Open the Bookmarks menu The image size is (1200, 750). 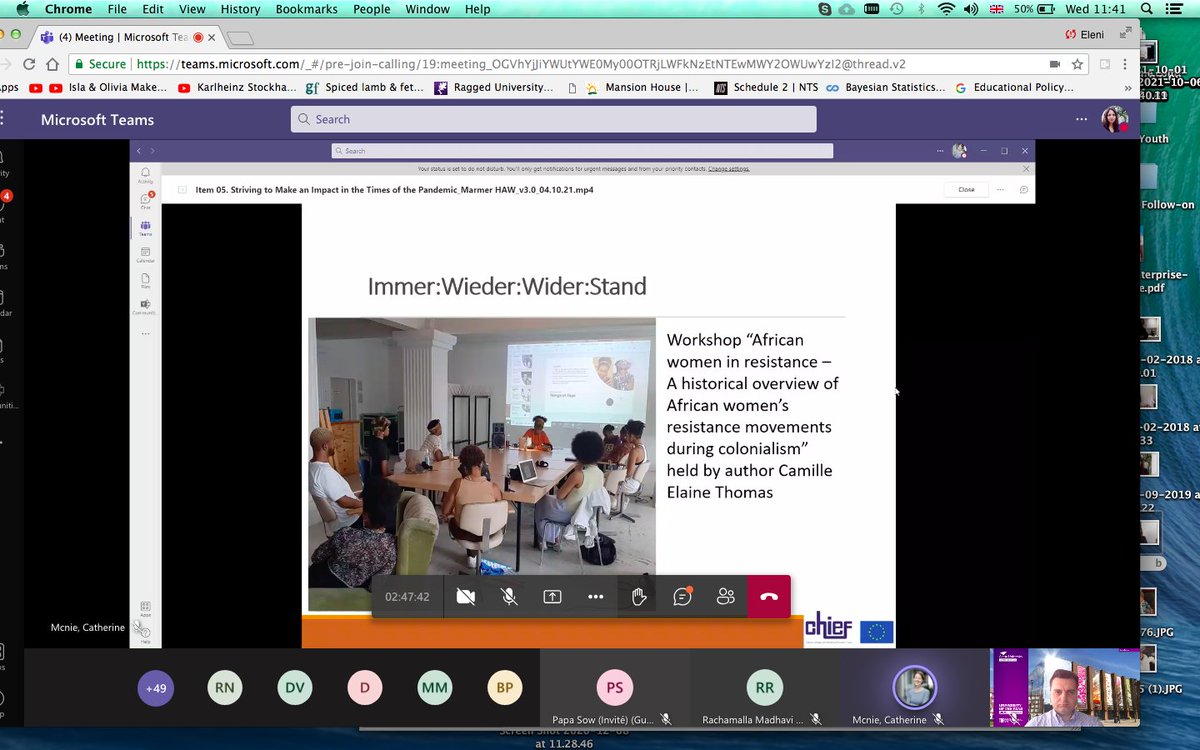(x=306, y=9)
